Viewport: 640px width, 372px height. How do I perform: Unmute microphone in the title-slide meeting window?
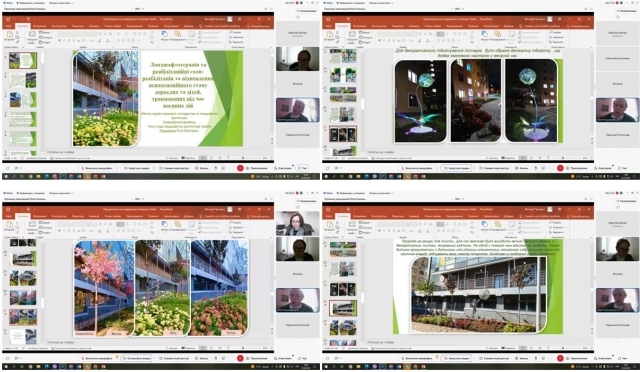(97, 168)
